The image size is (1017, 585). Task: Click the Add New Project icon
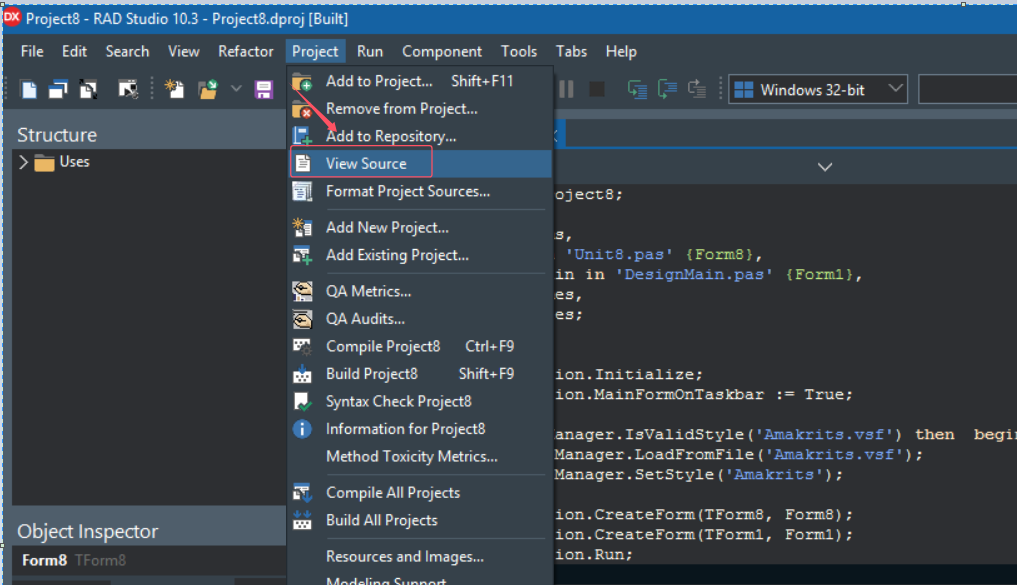[302, 228]
